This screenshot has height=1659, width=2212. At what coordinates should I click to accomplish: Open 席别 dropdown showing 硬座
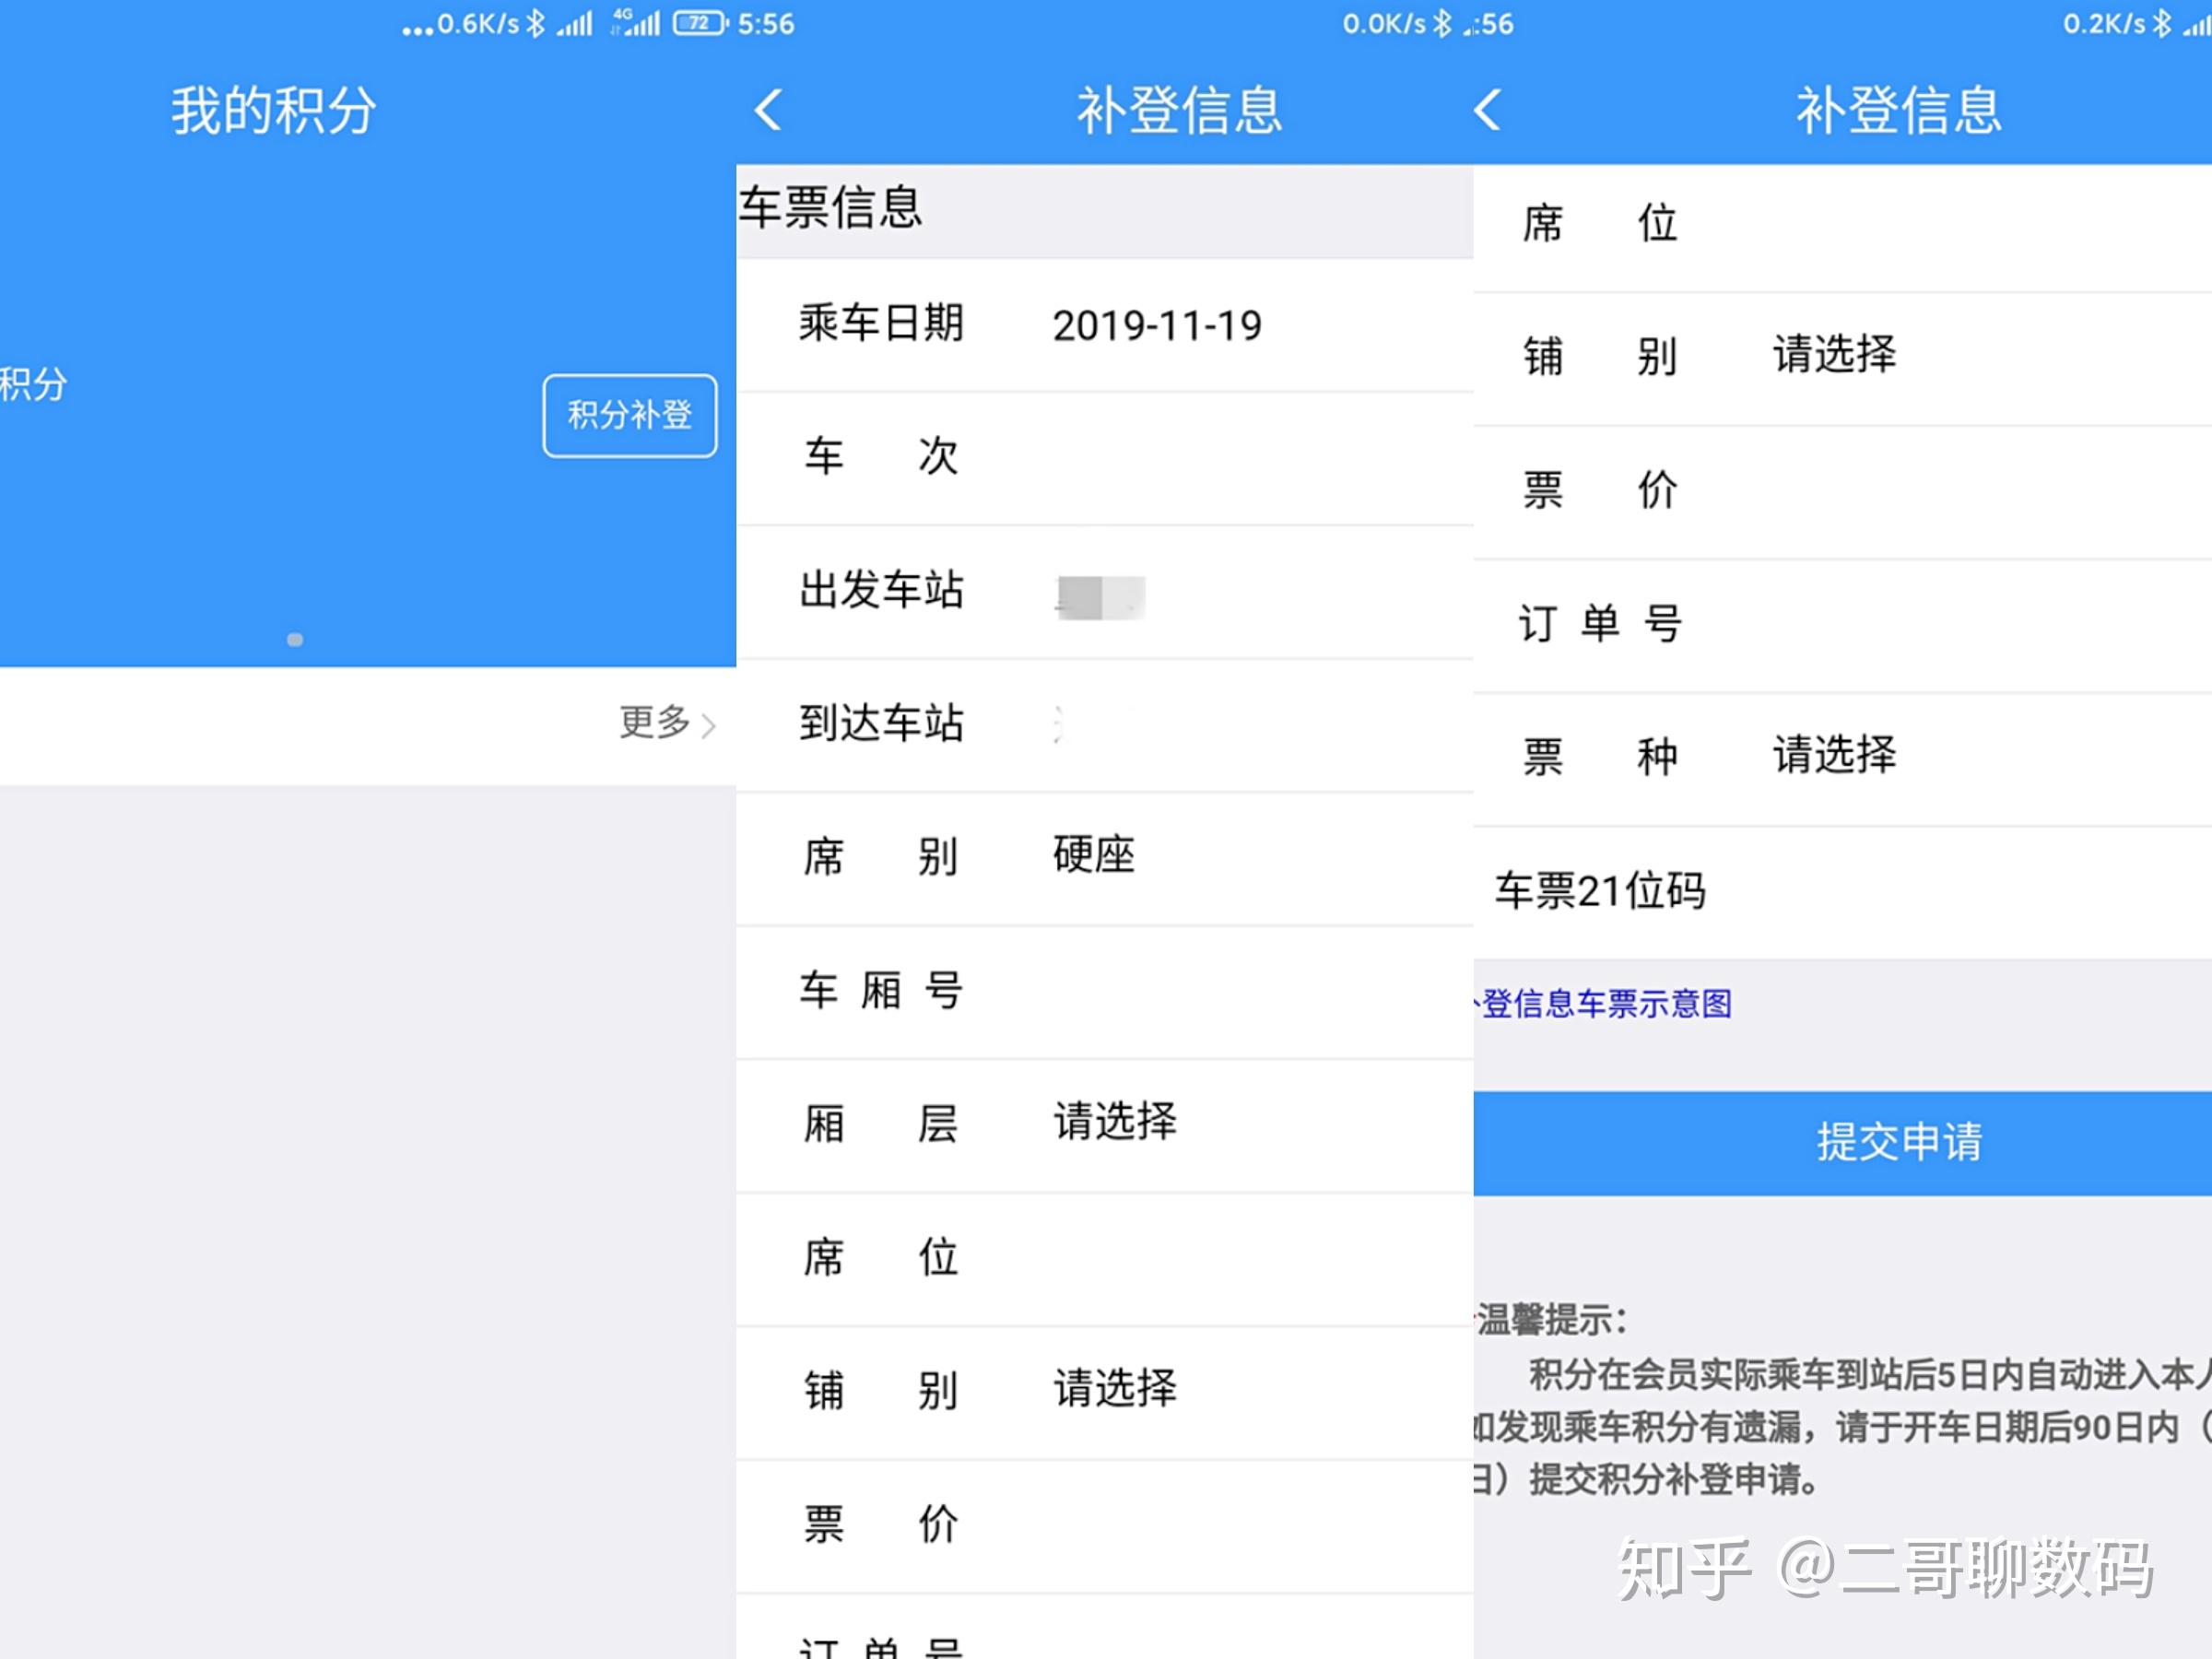[x=1105, y=858]
